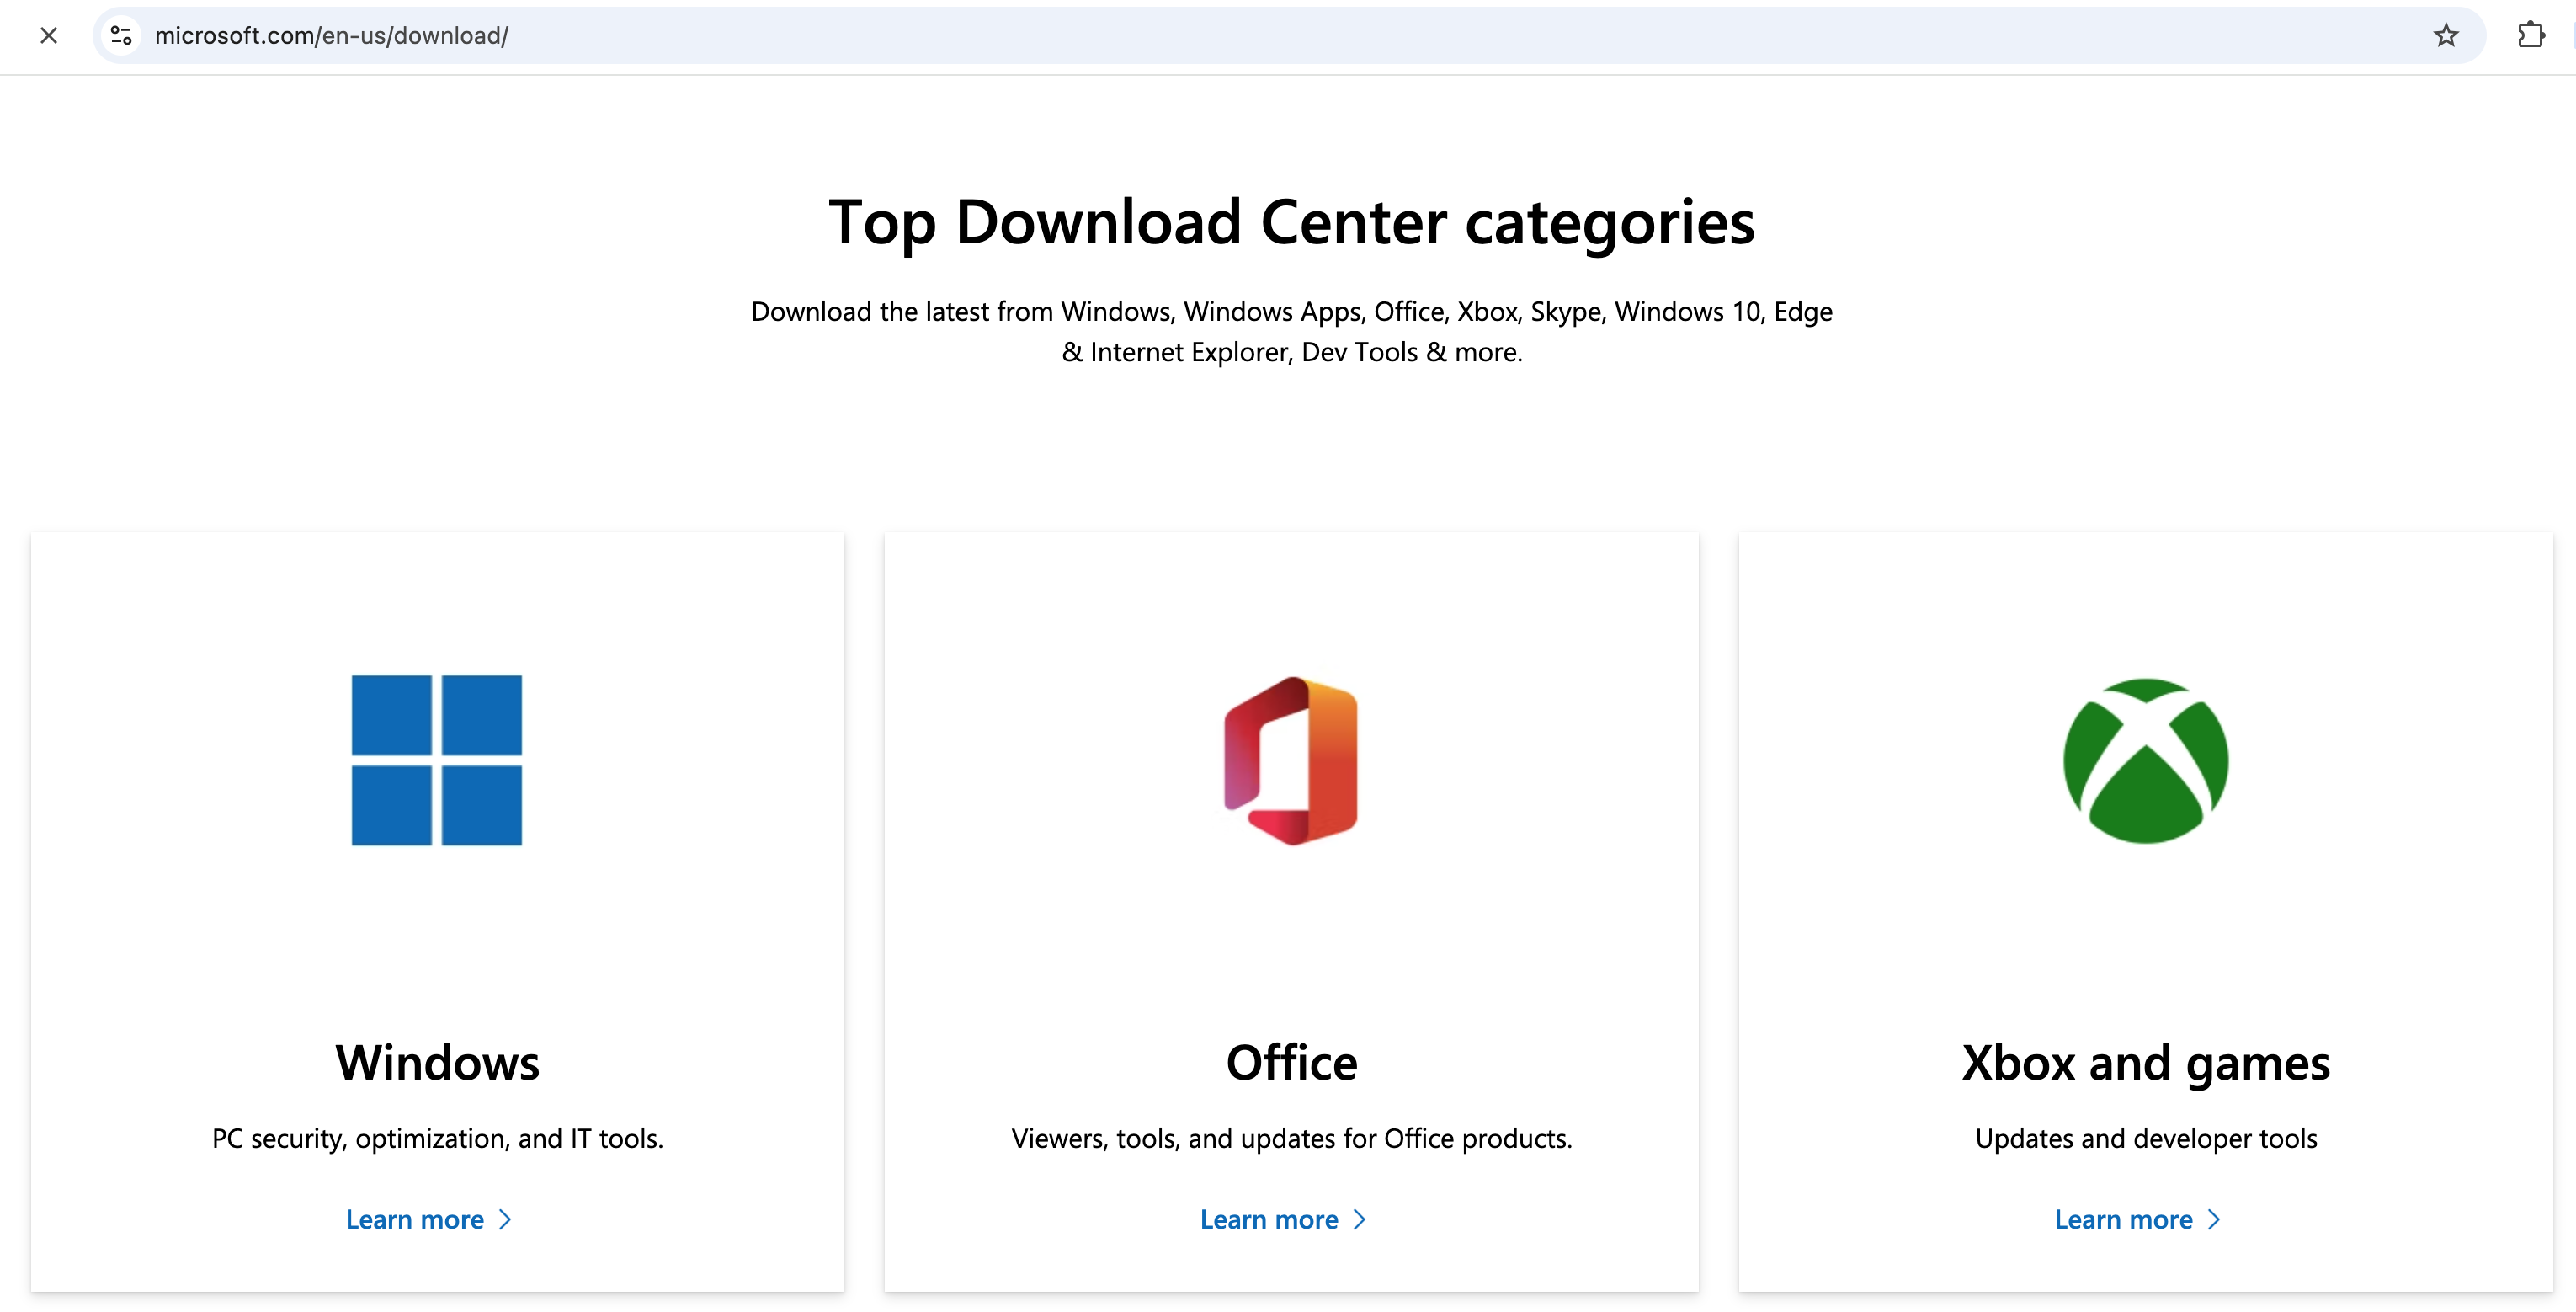Open Learn more link under Windows
The width and height of the screenshot is (2576, 1312).
coord(429,1220)
